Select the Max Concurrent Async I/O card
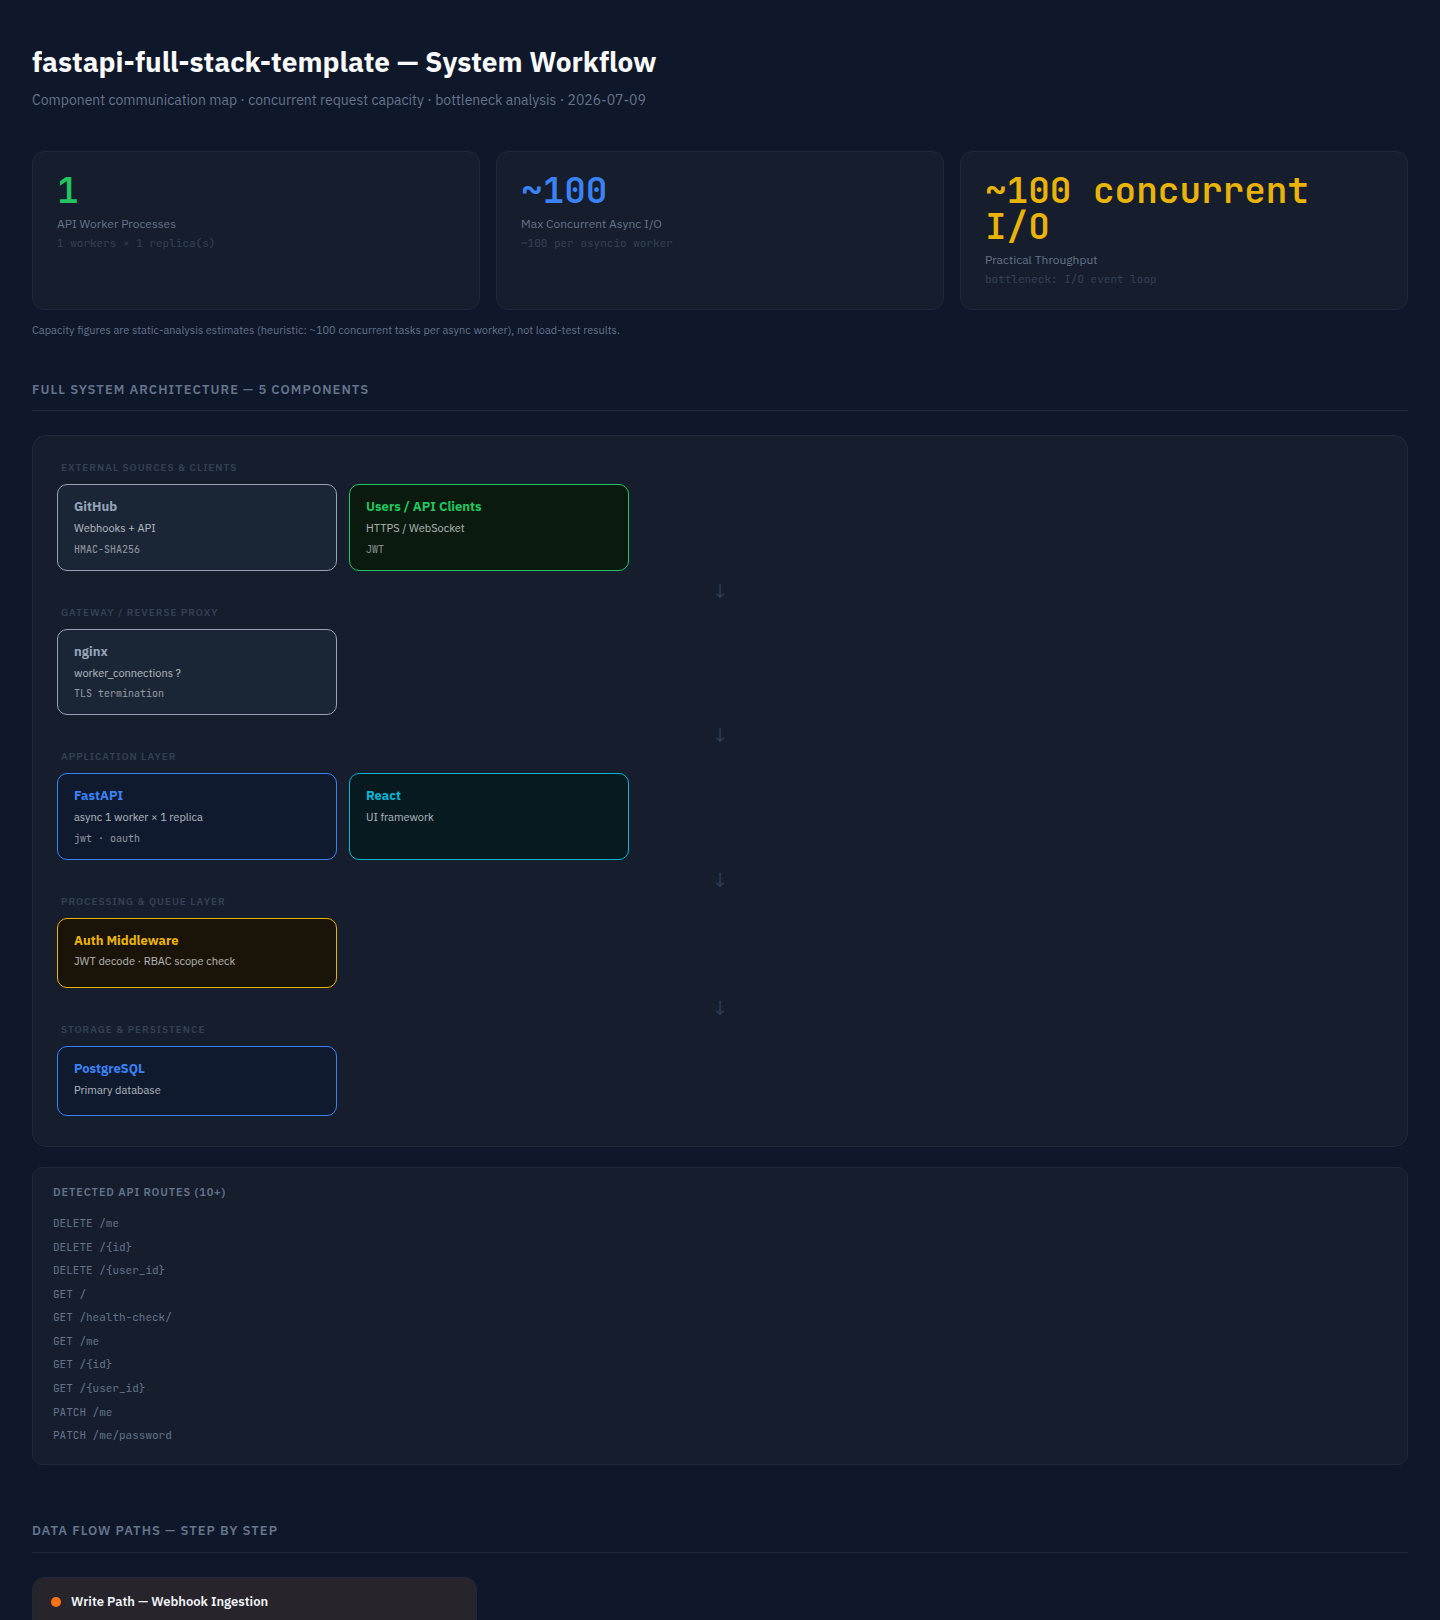The width and height of the screenshot is (1440, 1620). click(x=720, y=230)
